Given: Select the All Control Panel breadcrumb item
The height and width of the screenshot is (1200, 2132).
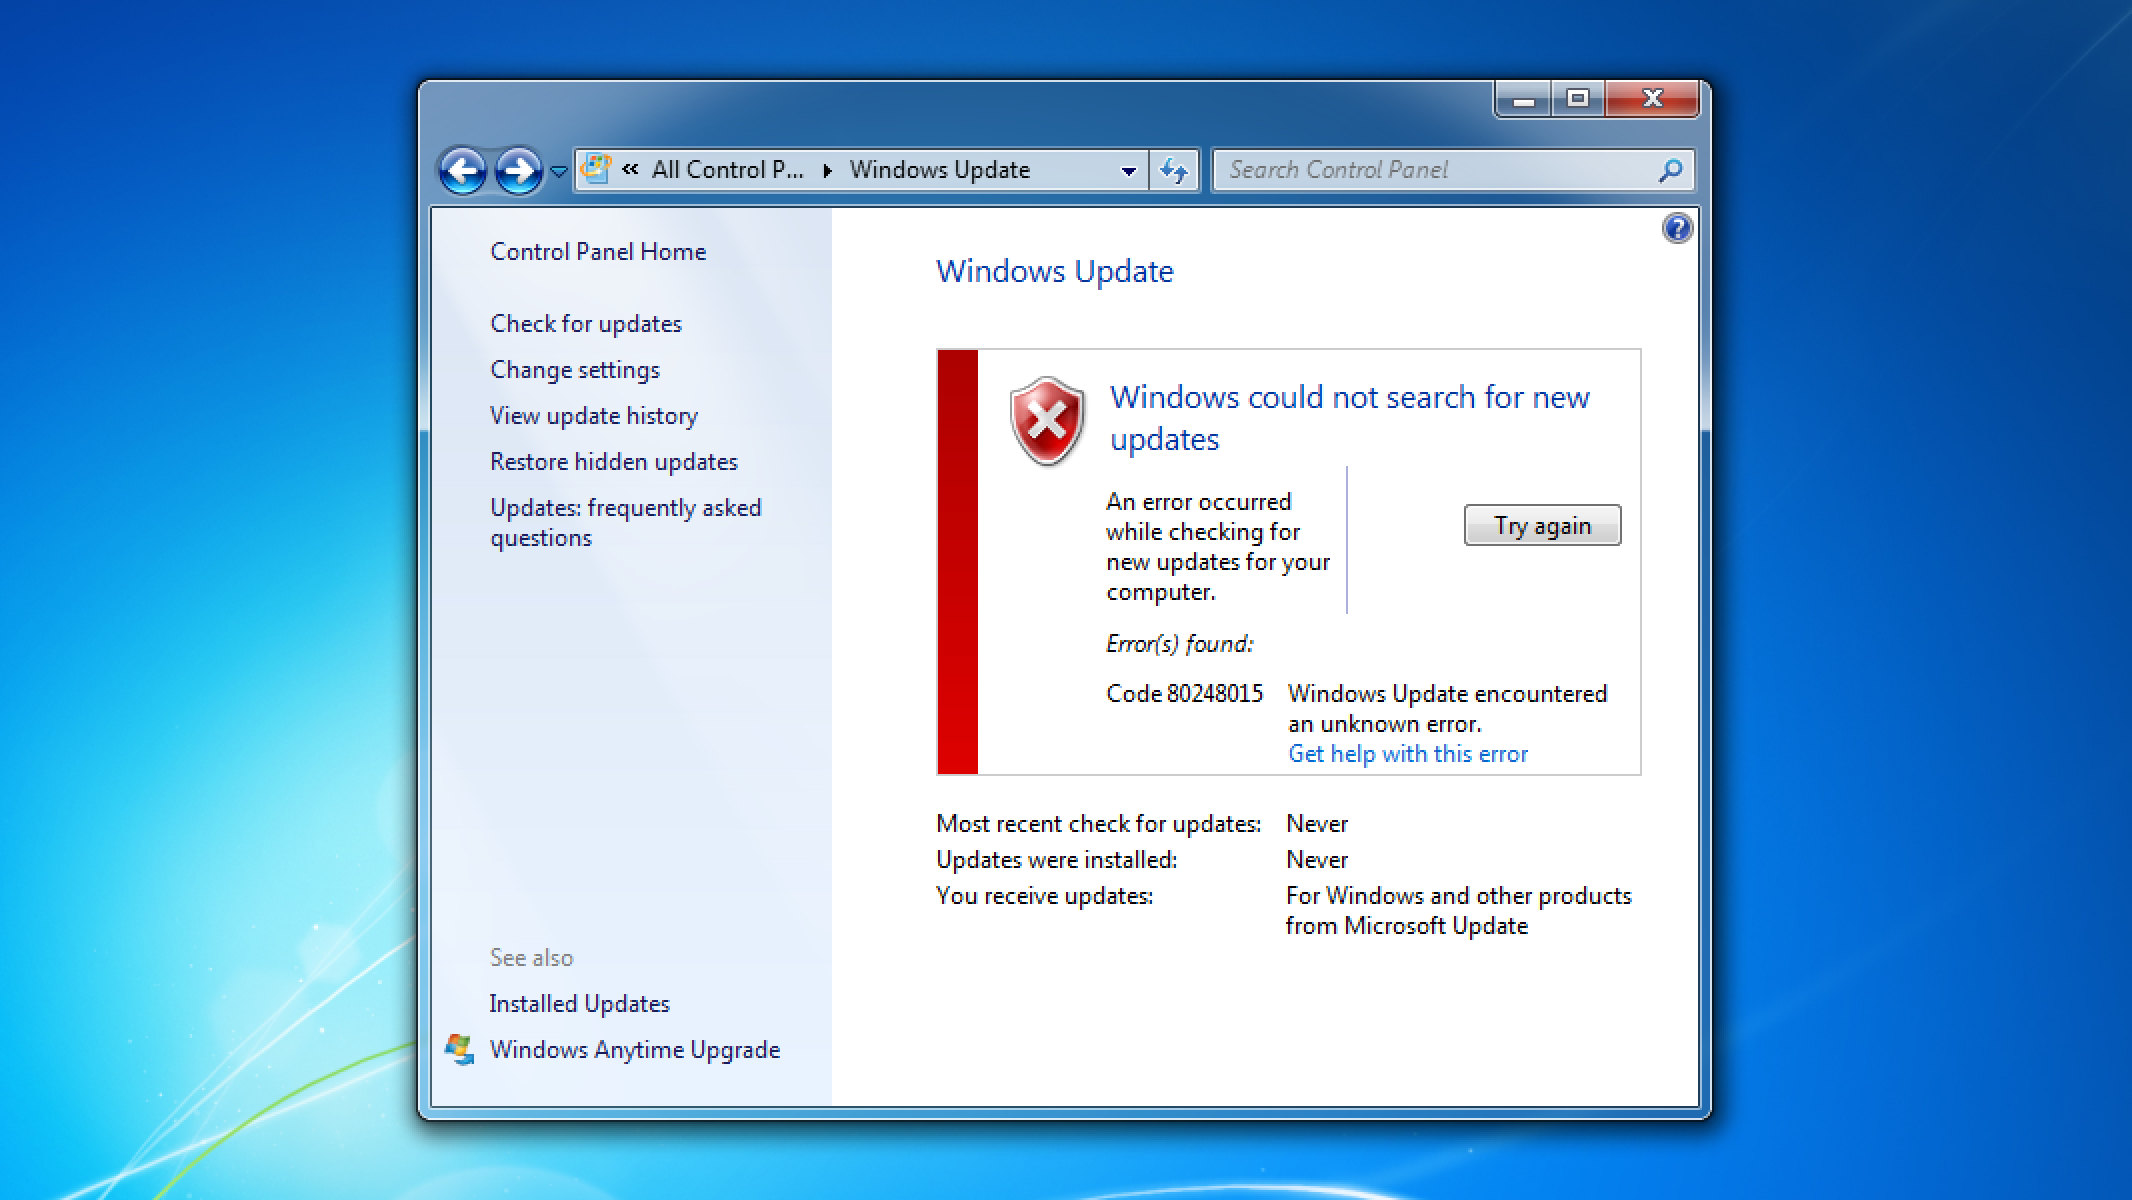Looking at the screenshot, I should coord(727,169).
